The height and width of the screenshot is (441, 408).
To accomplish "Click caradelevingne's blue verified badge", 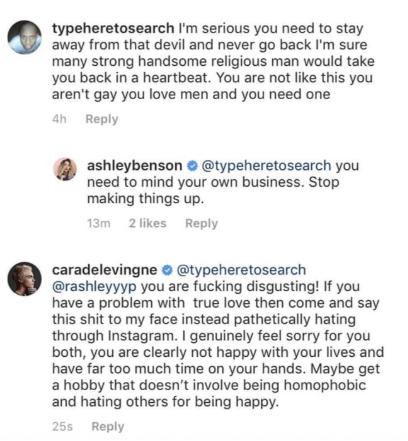I will (x=167, y=270).
